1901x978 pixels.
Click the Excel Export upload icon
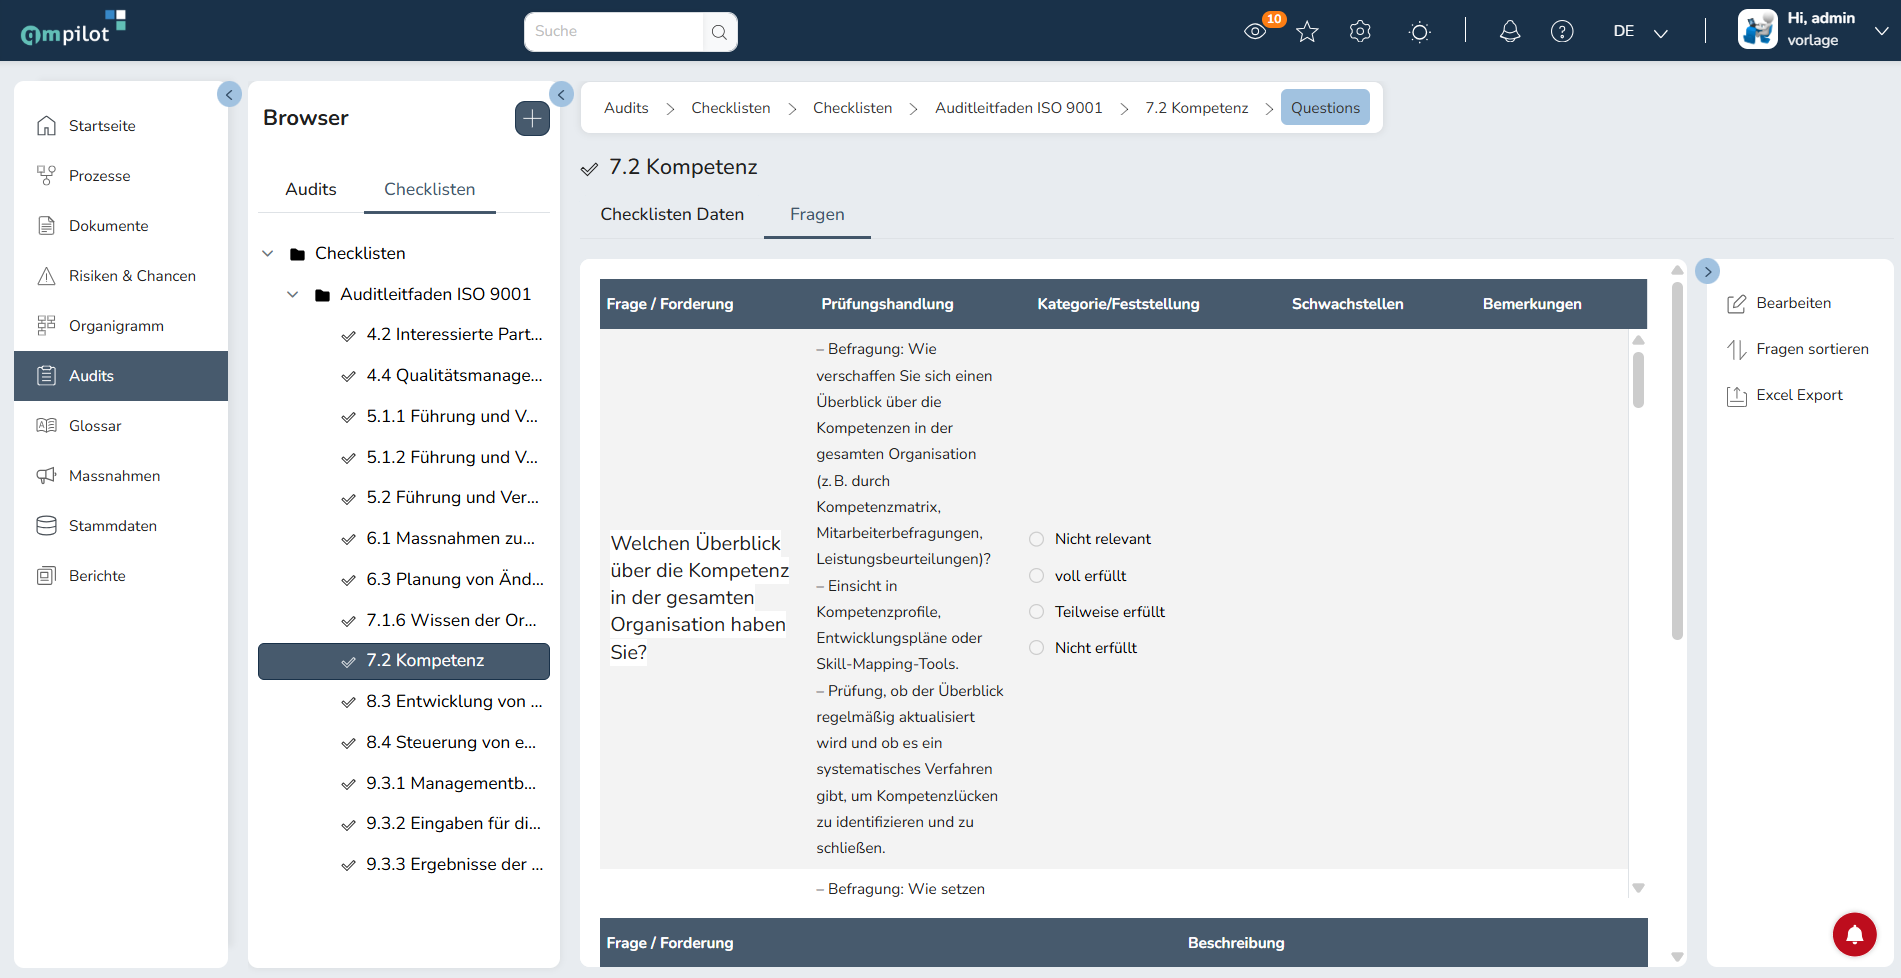[x=1737, y=396]
